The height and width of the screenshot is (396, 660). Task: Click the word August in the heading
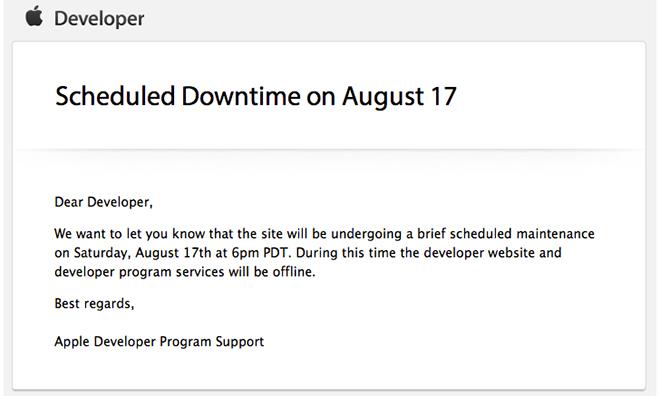pyautogui.click(x=383, y=97)
